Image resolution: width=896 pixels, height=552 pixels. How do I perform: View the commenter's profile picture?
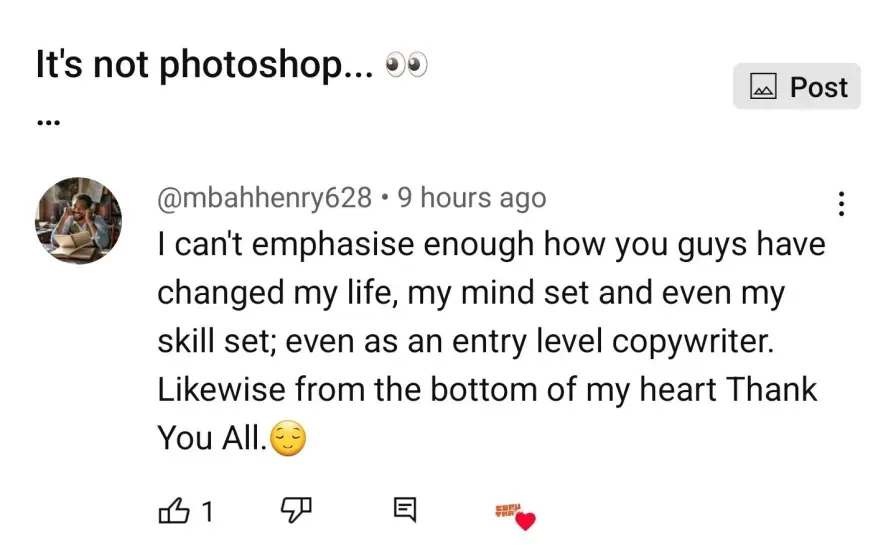(x=79, y=221)
